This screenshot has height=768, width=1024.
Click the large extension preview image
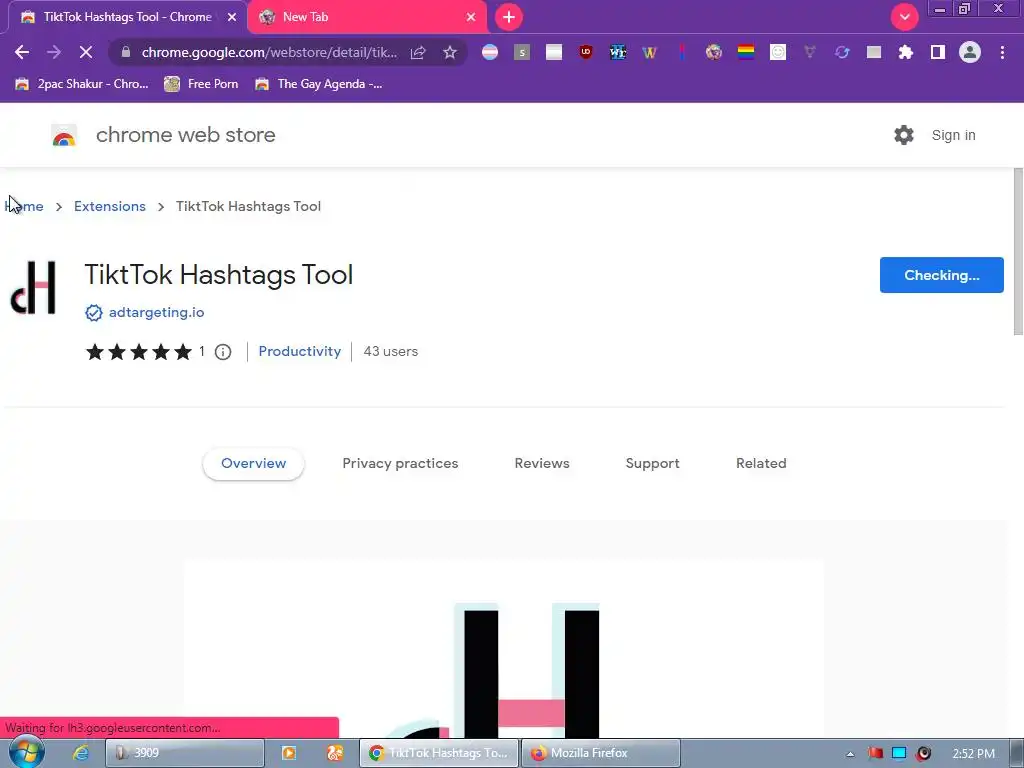tap(504, 648)
